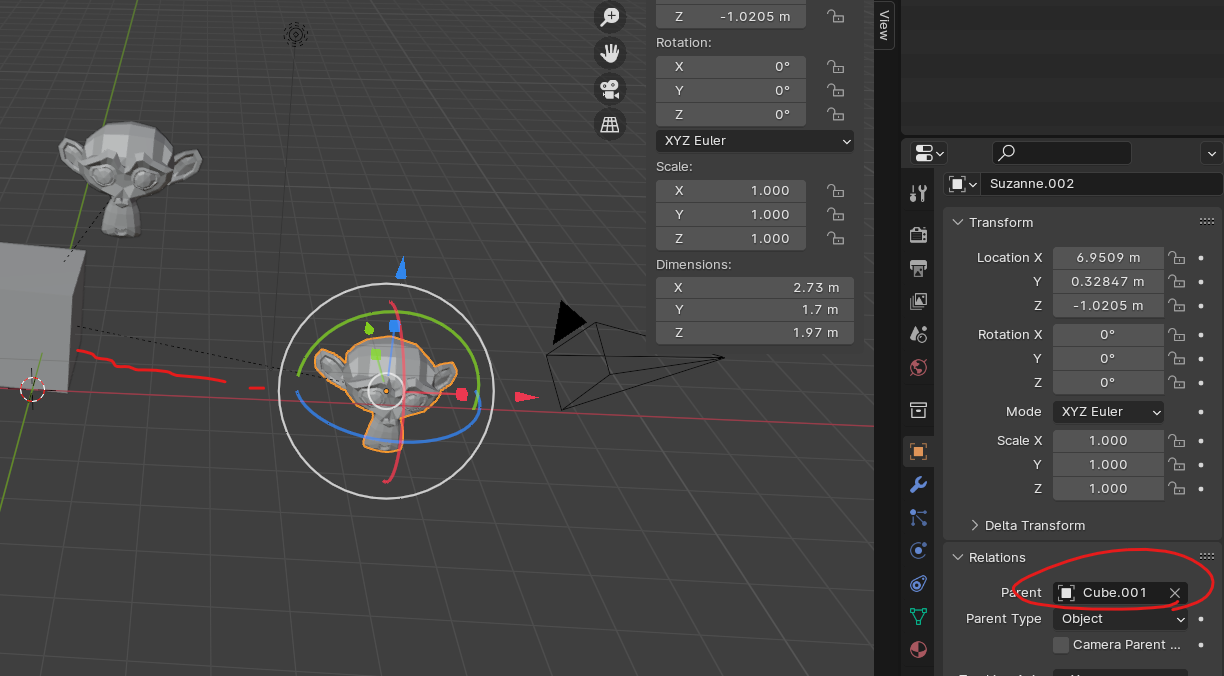This screenshot has height=676, width=1224.
Task: Click the viewport zoom magnifier icon
Action: (x=610, y=16)
